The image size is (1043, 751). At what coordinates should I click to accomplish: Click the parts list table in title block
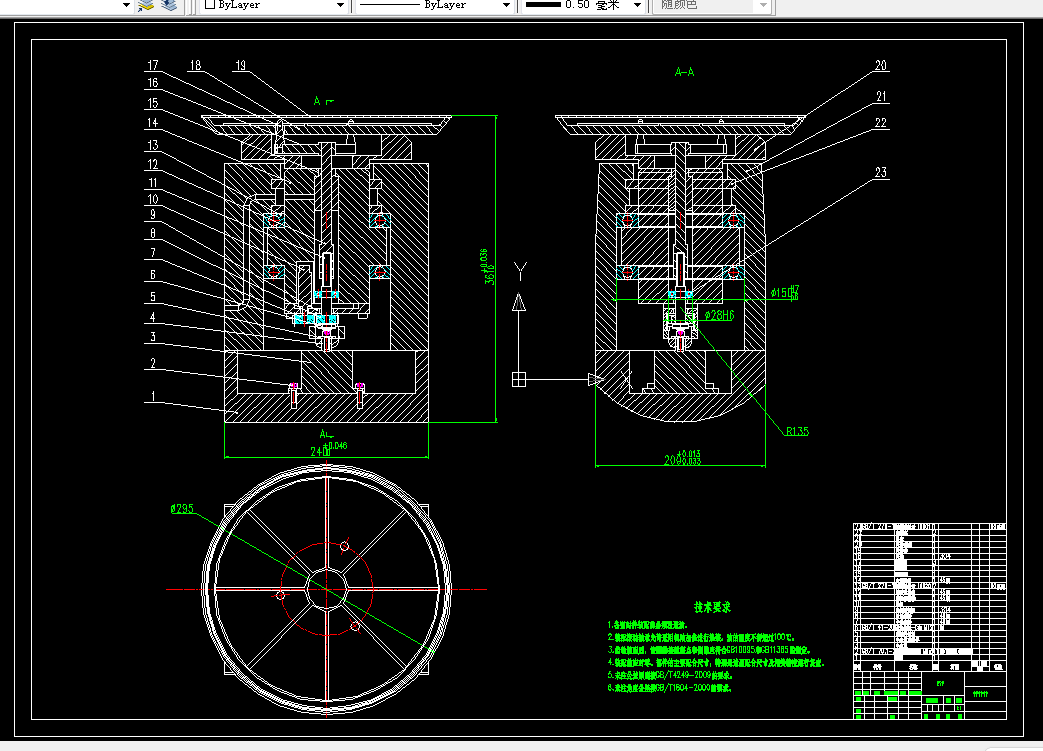point(929,593)
